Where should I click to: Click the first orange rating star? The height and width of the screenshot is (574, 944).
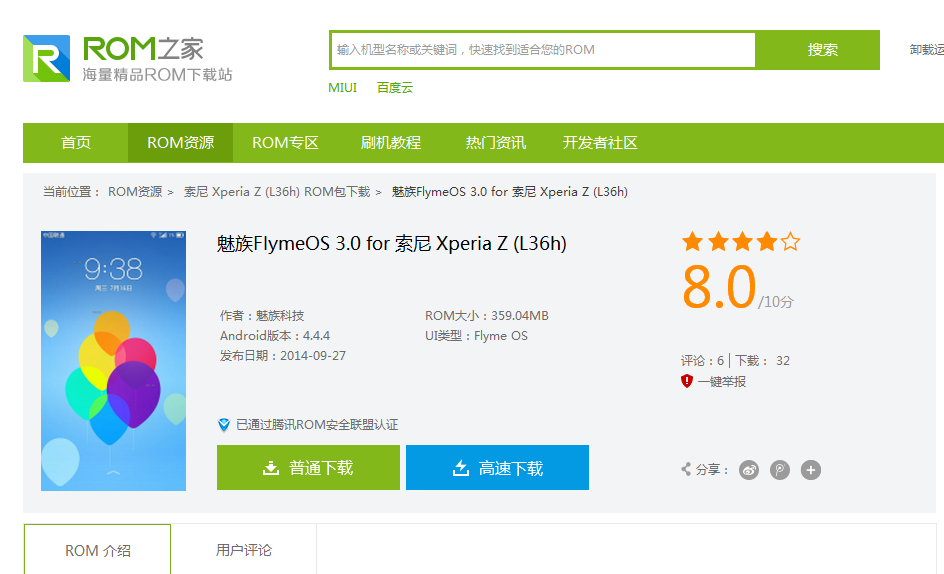click(x=692, y=242)
